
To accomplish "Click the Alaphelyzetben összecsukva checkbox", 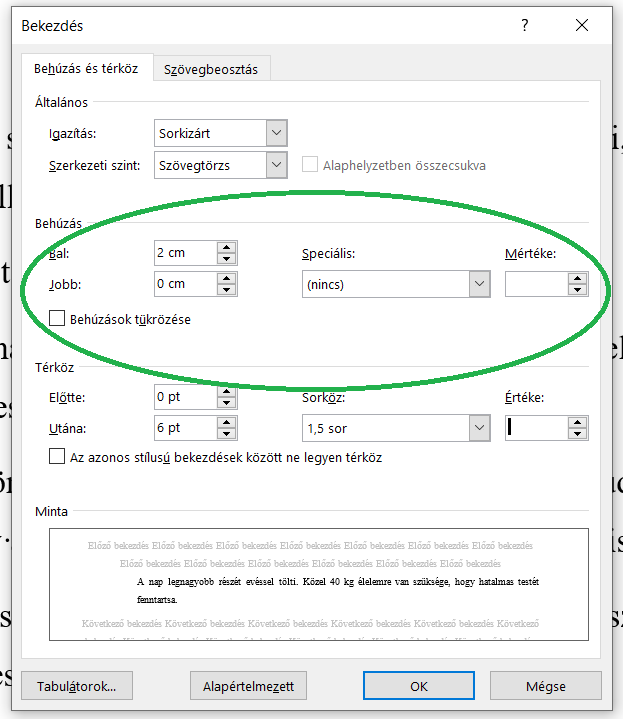I will coord(310,165).
